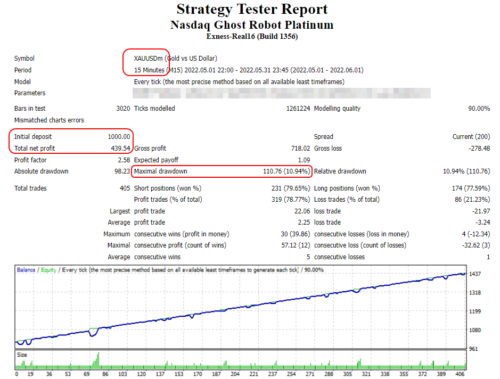
Task: Select largest loss trade value '-21.97'
Action: coord(481,211)
